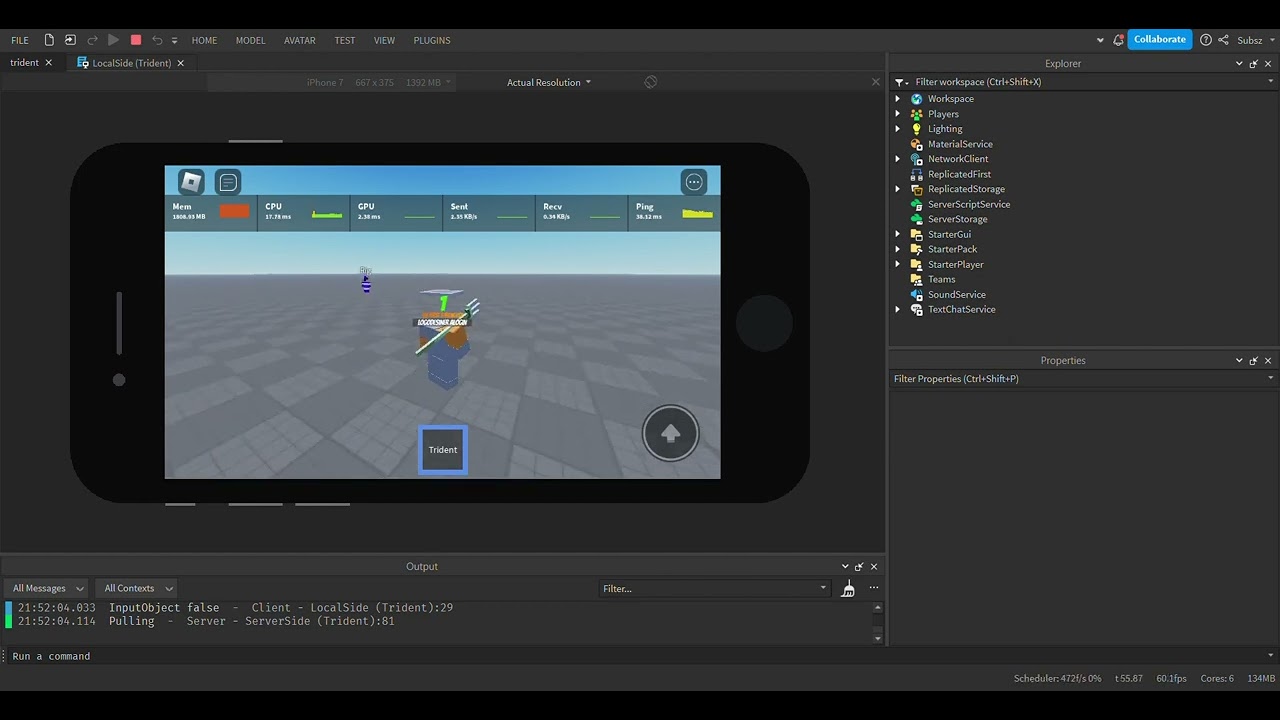Open the help question mark icon
Image resolution: width=1280 pixels, height=720 pixels.
(1206, 40)
